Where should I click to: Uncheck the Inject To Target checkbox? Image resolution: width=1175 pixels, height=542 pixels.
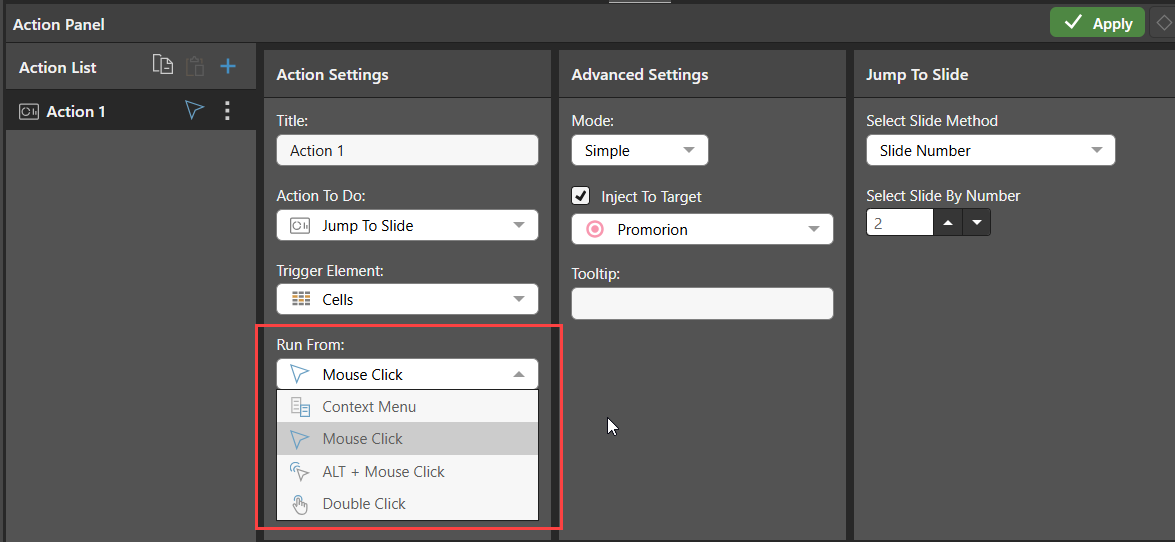[x=580, y=196]
